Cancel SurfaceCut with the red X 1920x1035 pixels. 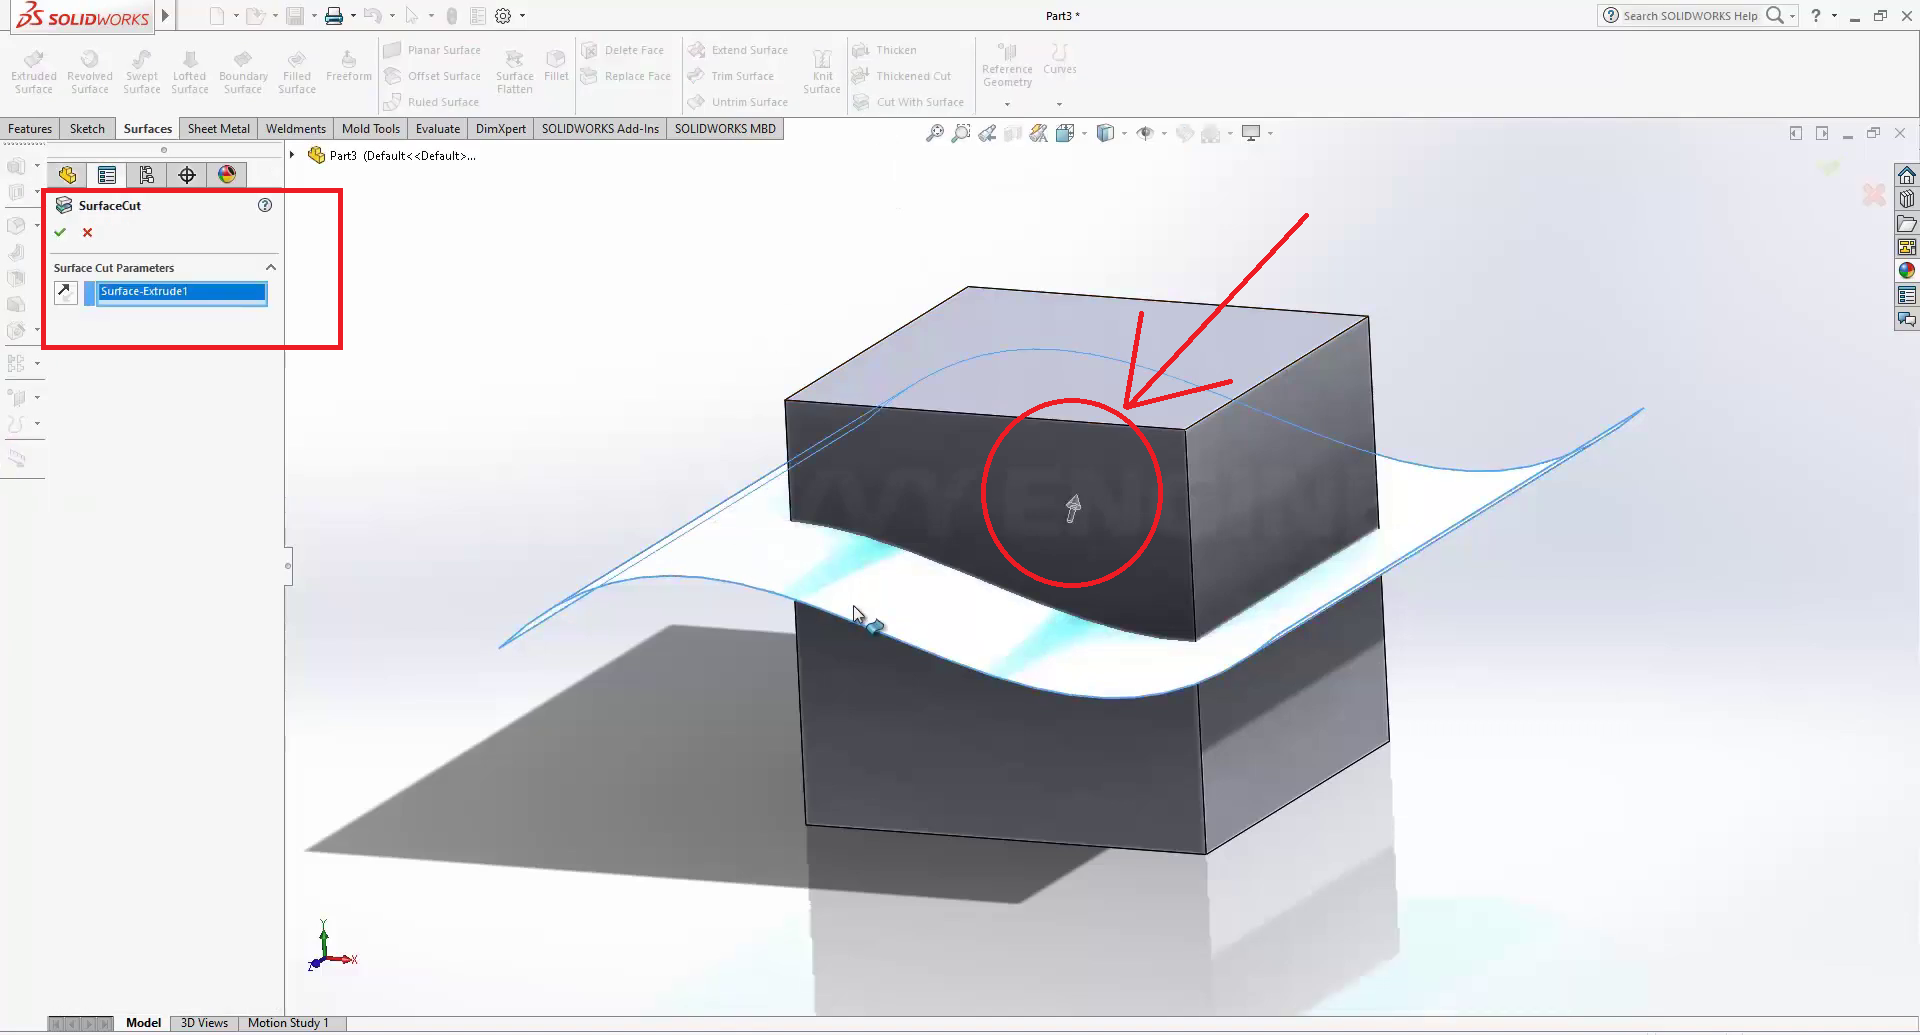[x=88, y=232]
